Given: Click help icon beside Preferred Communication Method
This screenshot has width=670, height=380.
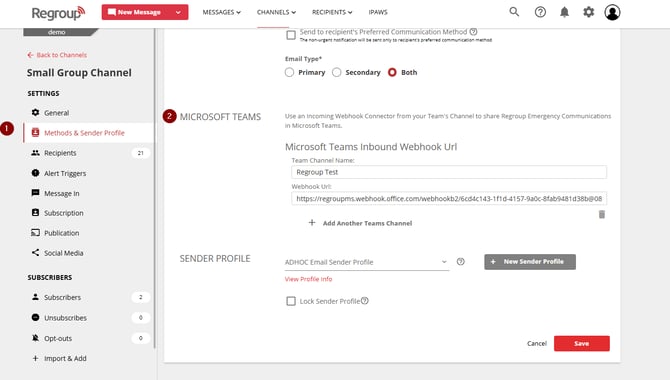Looking at the screenshot, I should [473, 32].
